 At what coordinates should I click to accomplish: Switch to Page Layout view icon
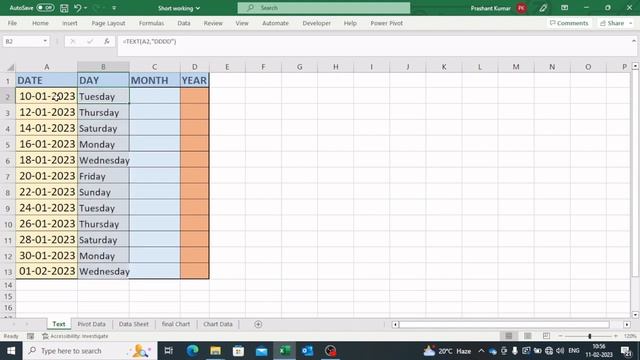pos(527,336)
